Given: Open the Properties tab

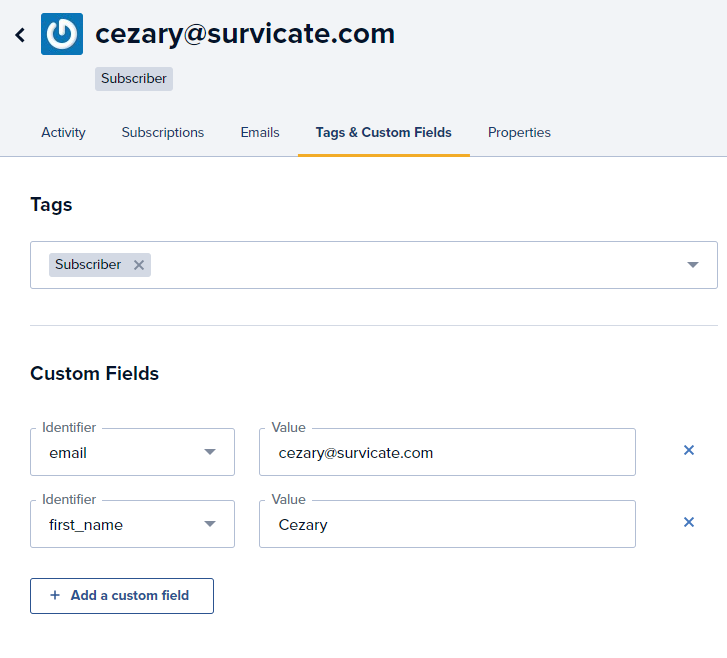Looking at the screenshot, I should (x=519, y=133).
